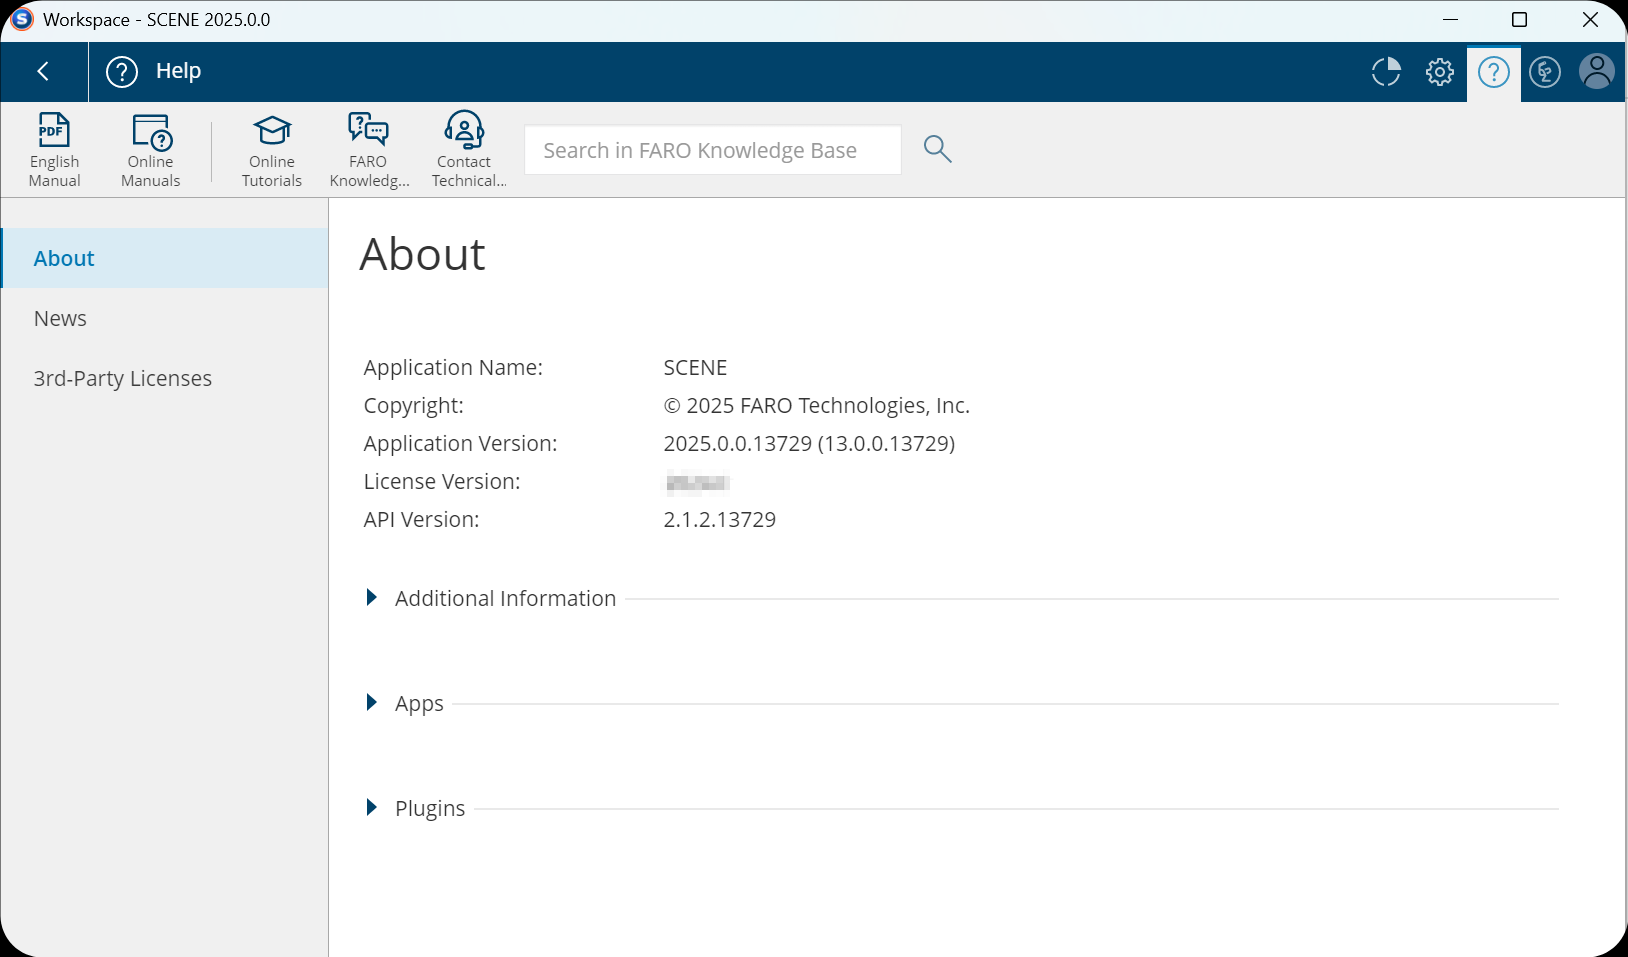The height and width of the screenshot is (957, 1628).
Task: Click the SCENE application name value
Action: click(x=695, y=367)
